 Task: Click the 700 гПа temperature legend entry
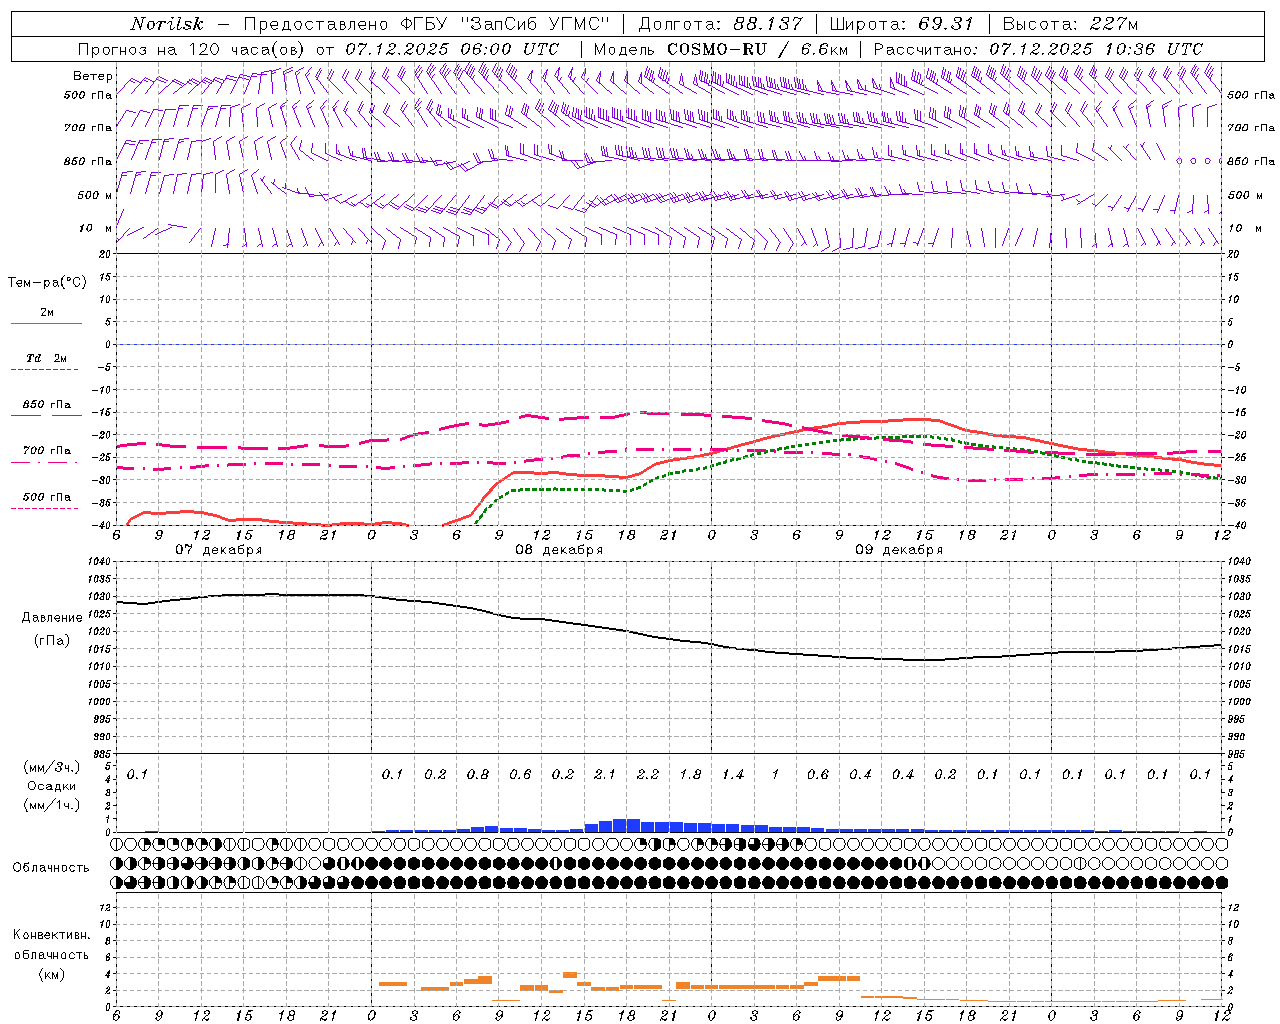click(47, 451)
